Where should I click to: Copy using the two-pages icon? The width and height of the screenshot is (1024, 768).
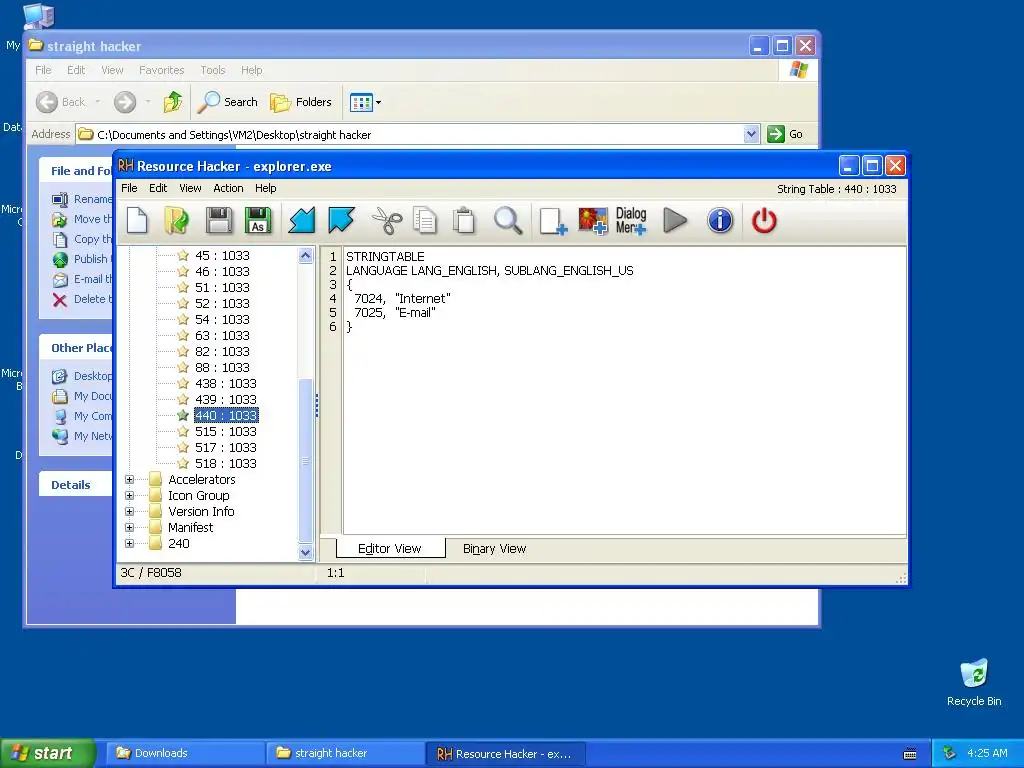point(425,221)
